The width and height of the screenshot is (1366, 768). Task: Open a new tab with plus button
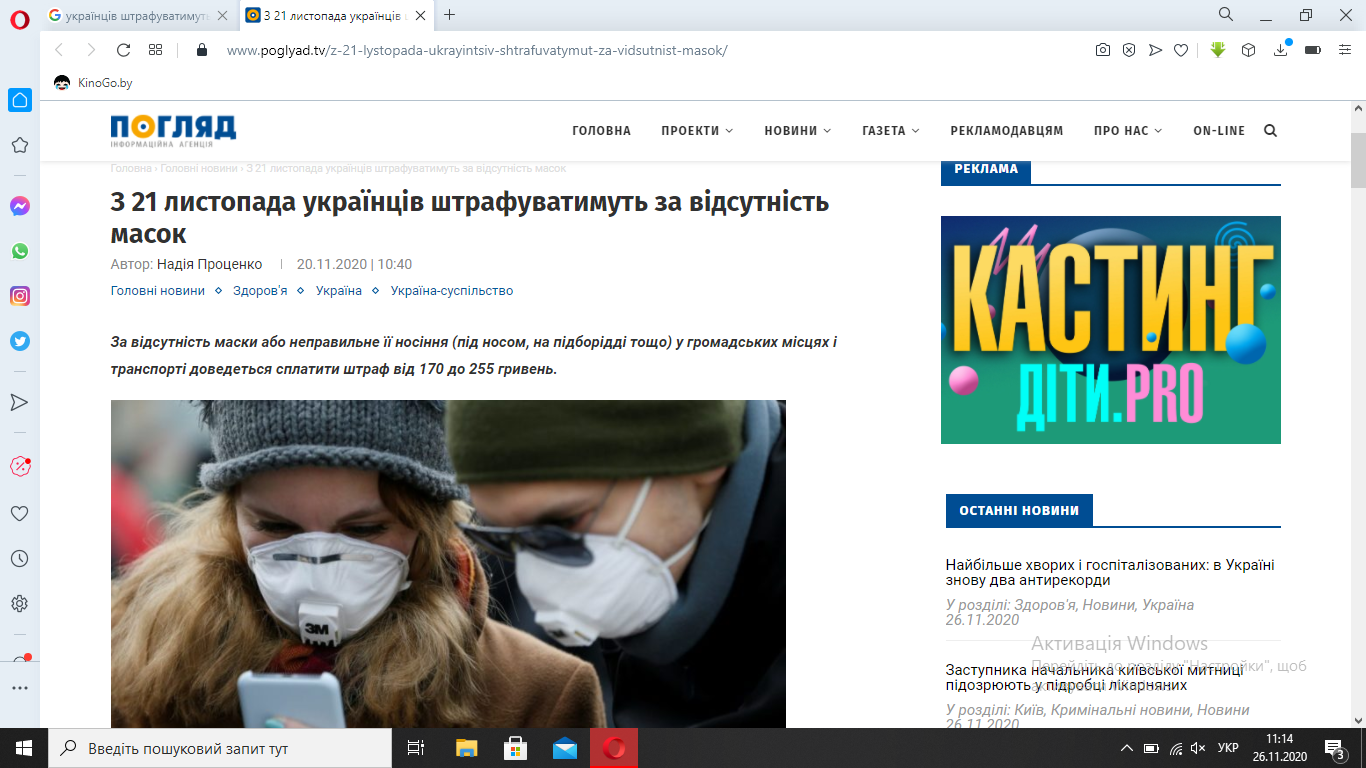pos(450,15)
